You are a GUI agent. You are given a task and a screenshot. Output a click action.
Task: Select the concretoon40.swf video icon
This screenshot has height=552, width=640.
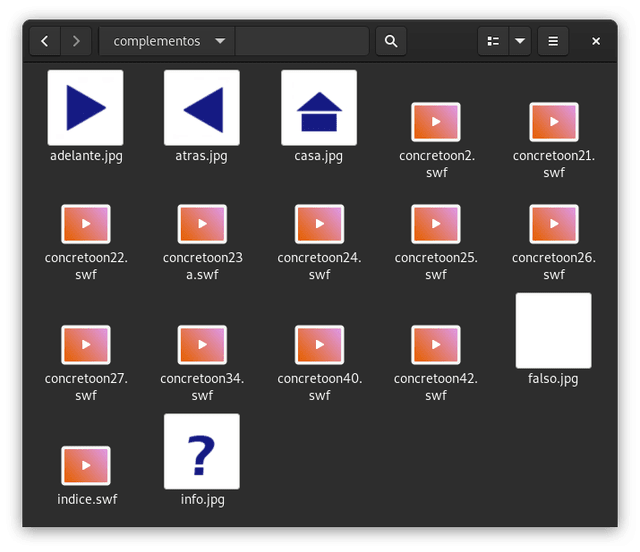point(320,345)
